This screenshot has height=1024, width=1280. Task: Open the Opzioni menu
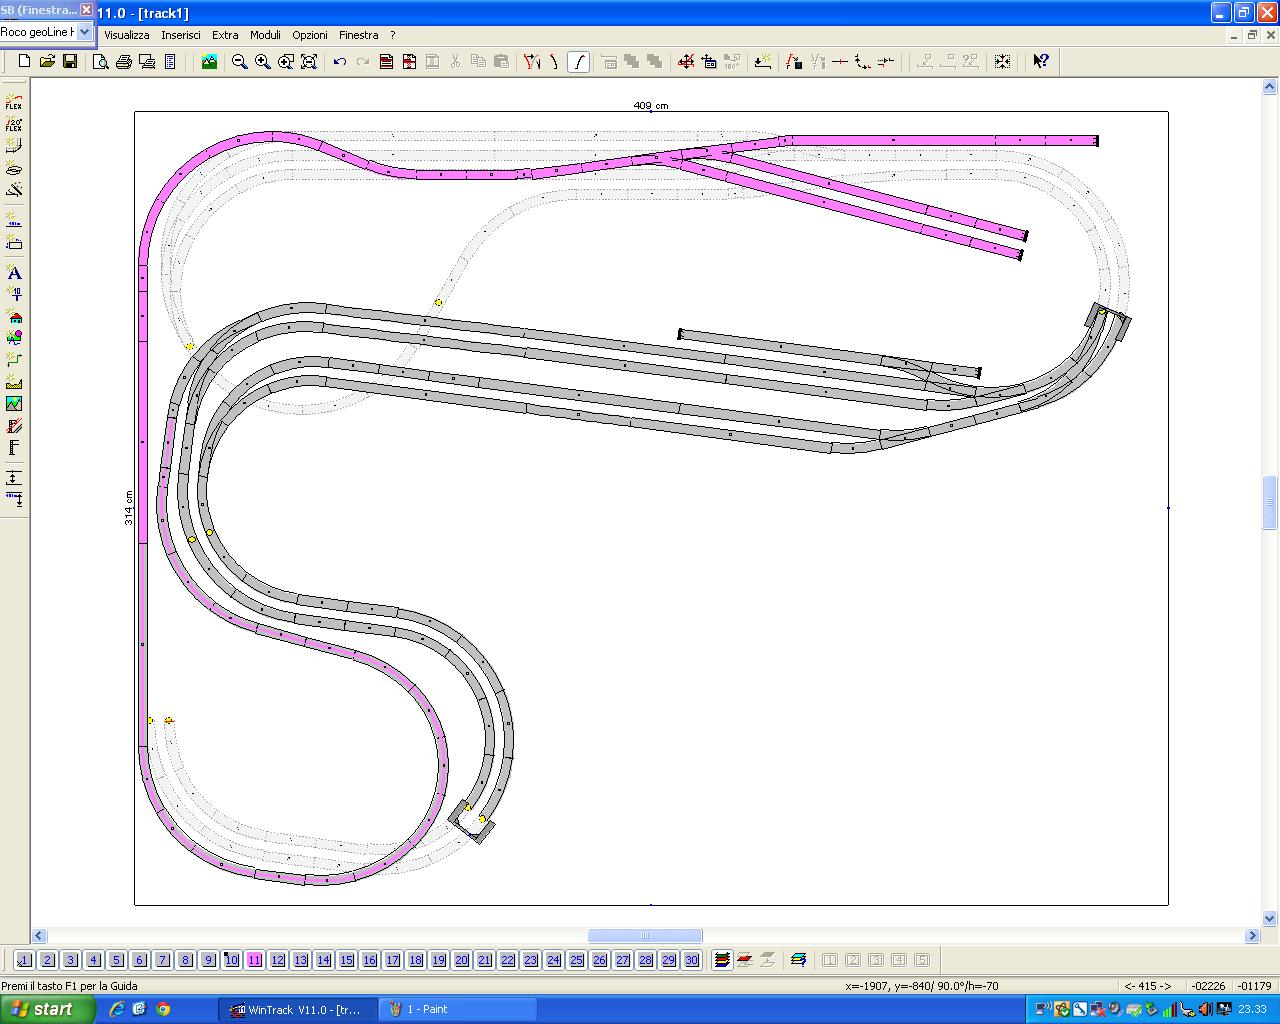click(310, 35)
